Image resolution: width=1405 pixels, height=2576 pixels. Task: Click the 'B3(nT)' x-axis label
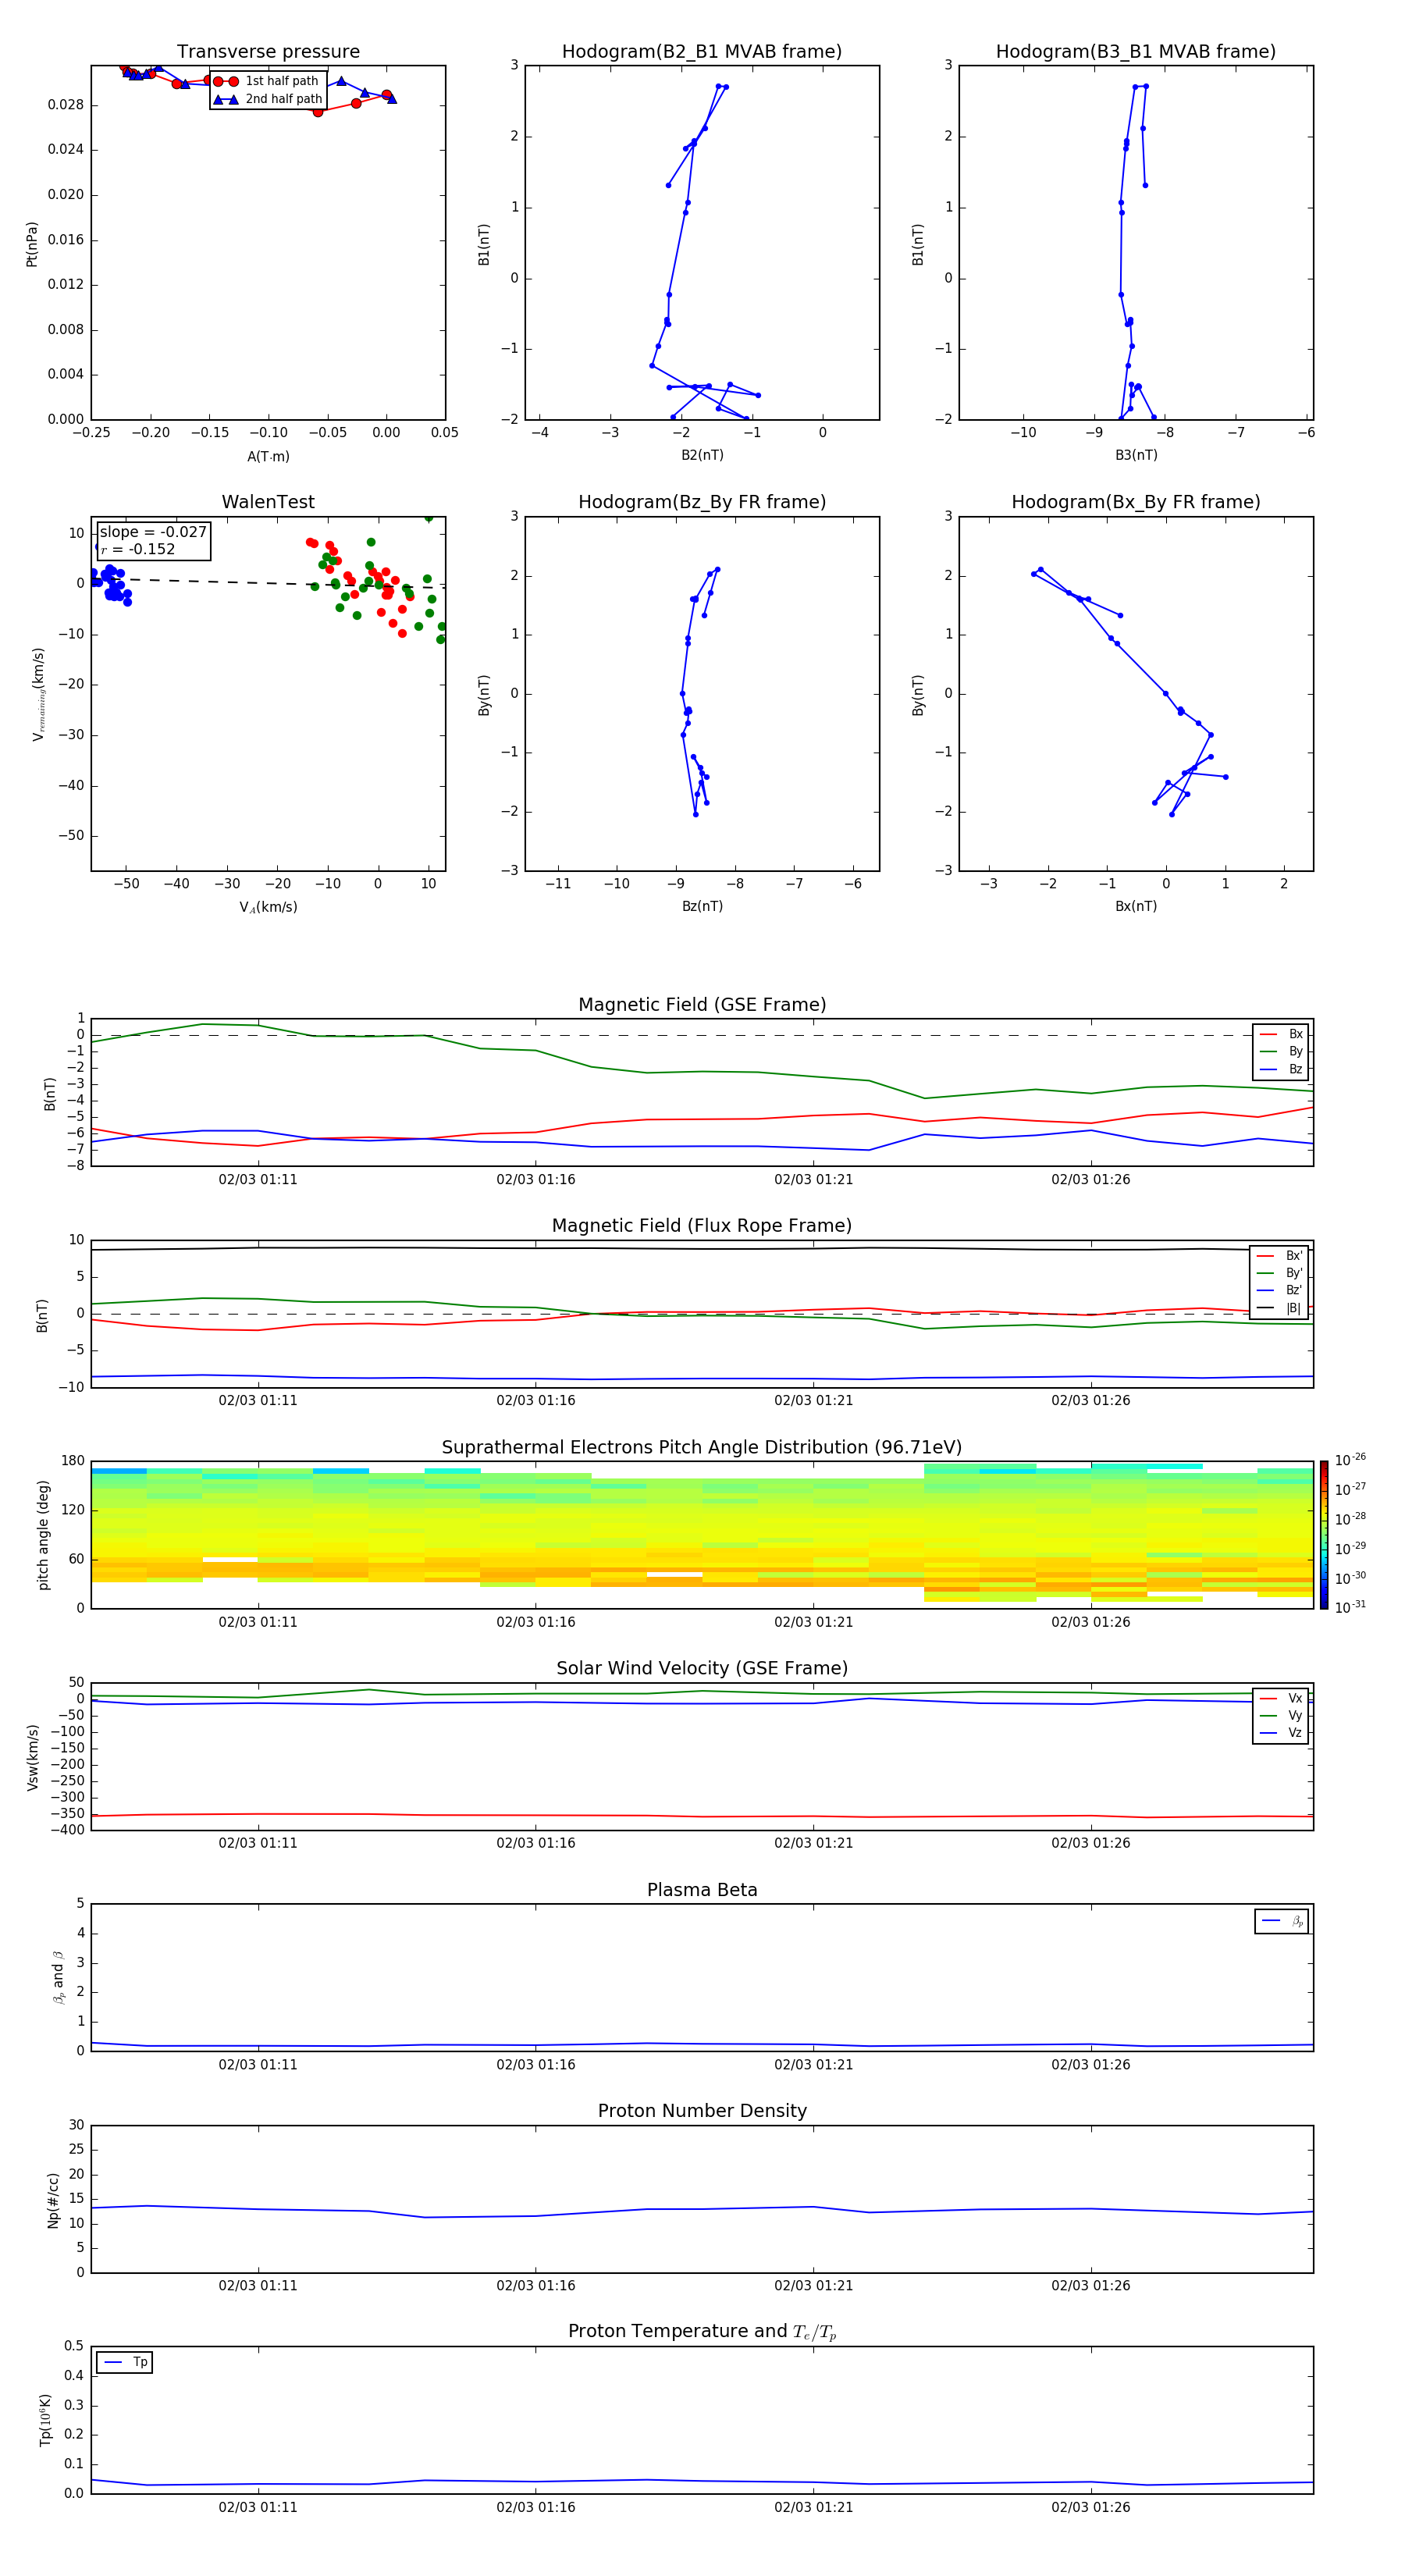point(1136,455)
